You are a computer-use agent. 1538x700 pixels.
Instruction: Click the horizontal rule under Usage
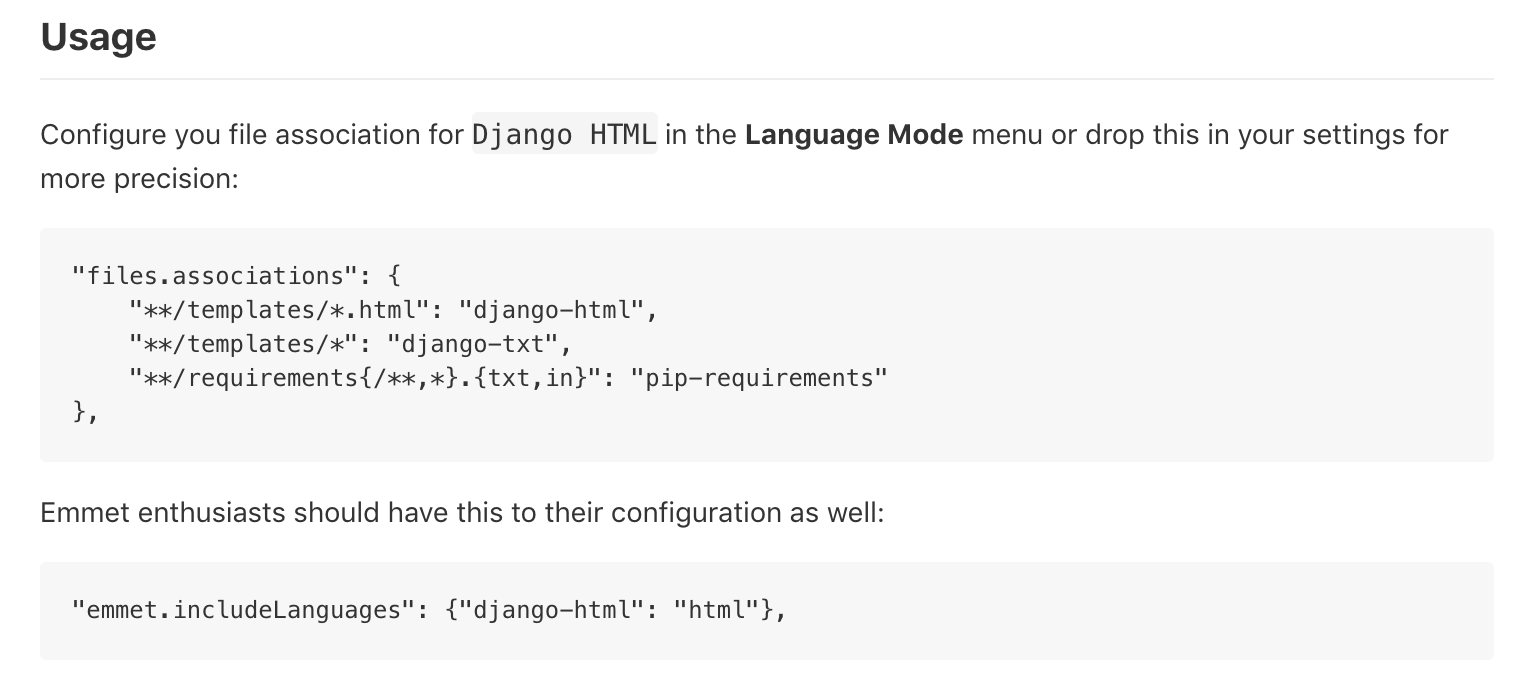(x=769, y=72)
